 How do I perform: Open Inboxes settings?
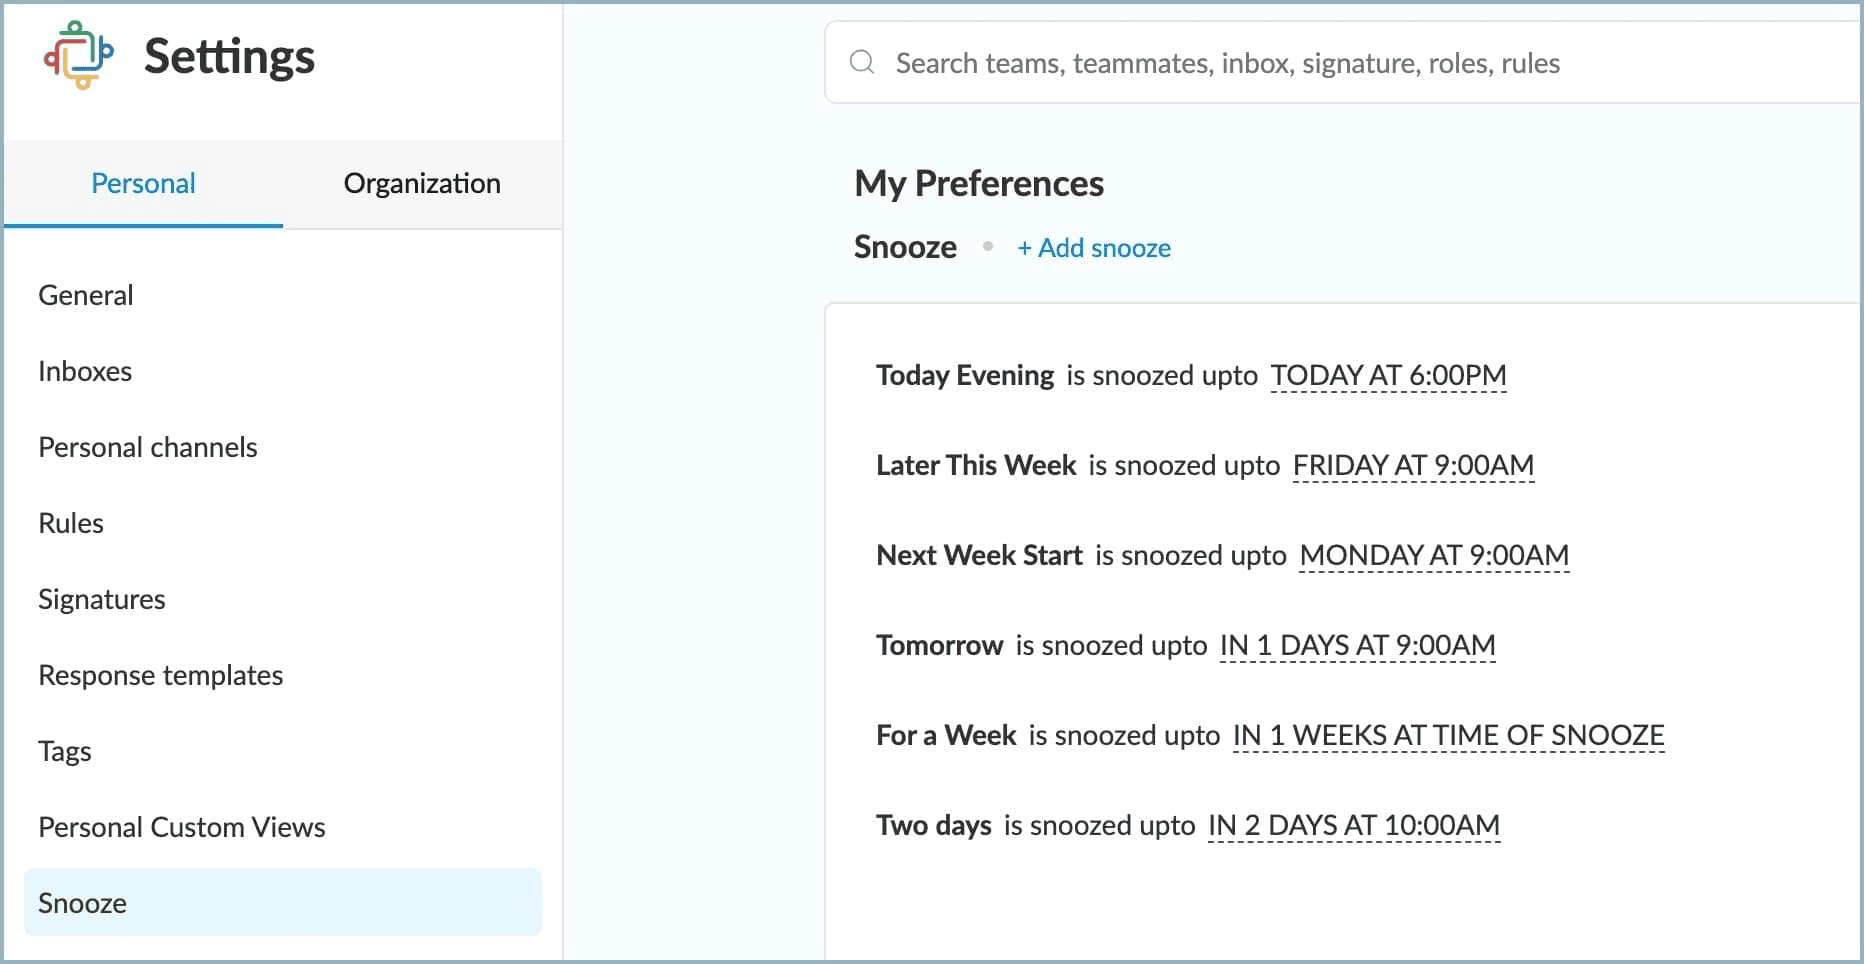point(85,371)
